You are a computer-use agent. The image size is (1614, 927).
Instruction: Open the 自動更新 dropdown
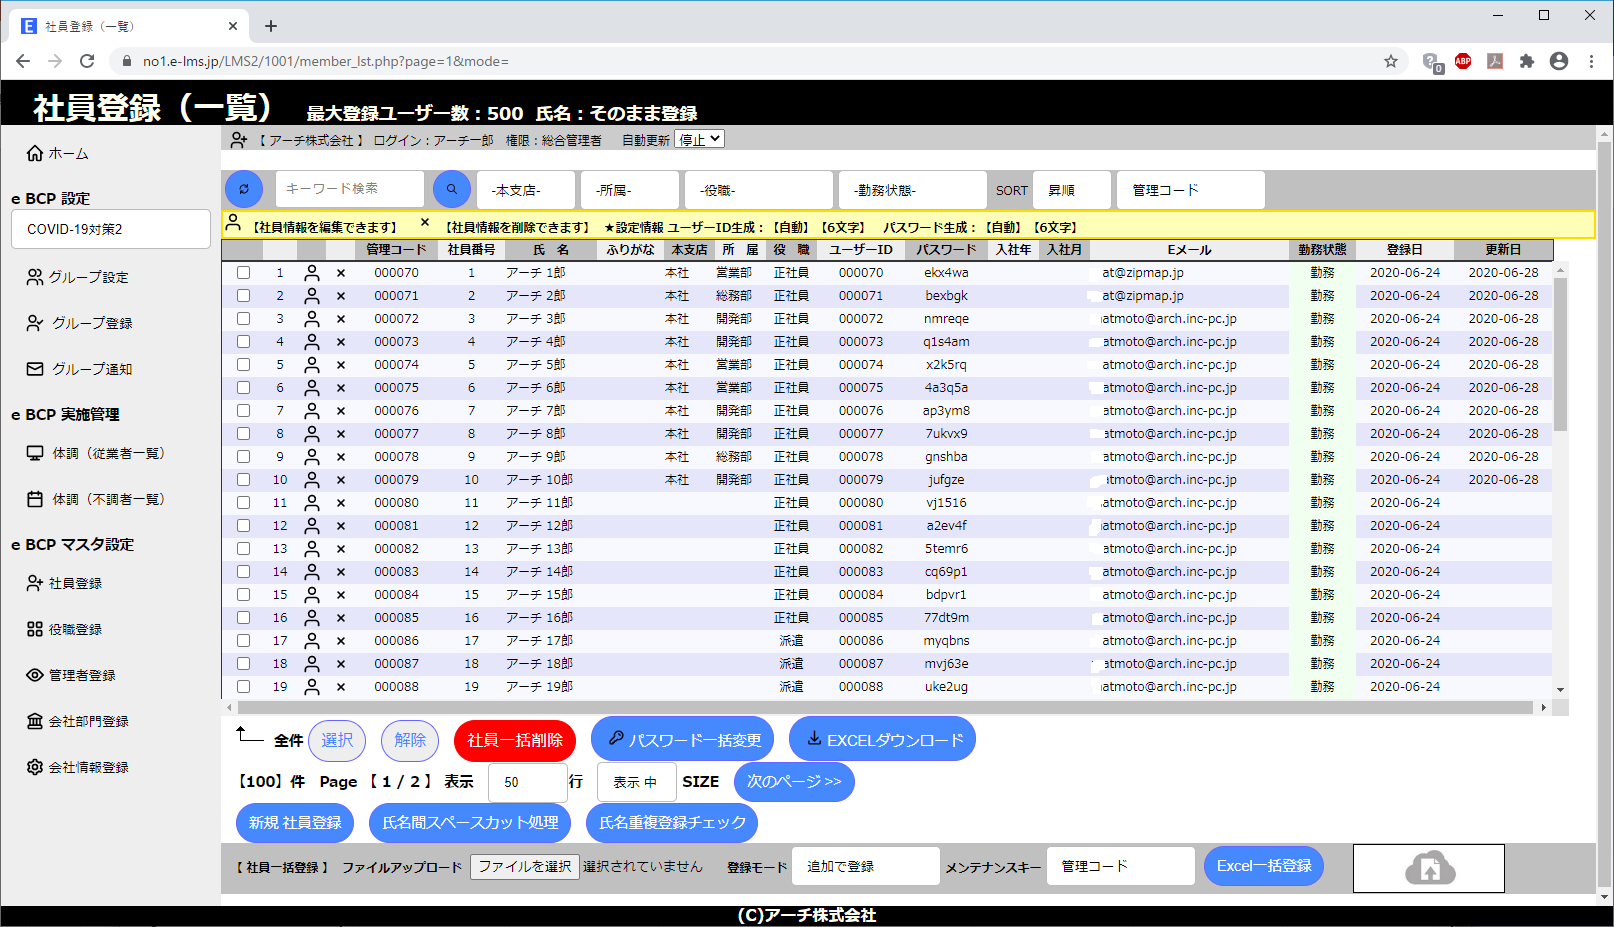pyautogui.click(x=699, y=140)
